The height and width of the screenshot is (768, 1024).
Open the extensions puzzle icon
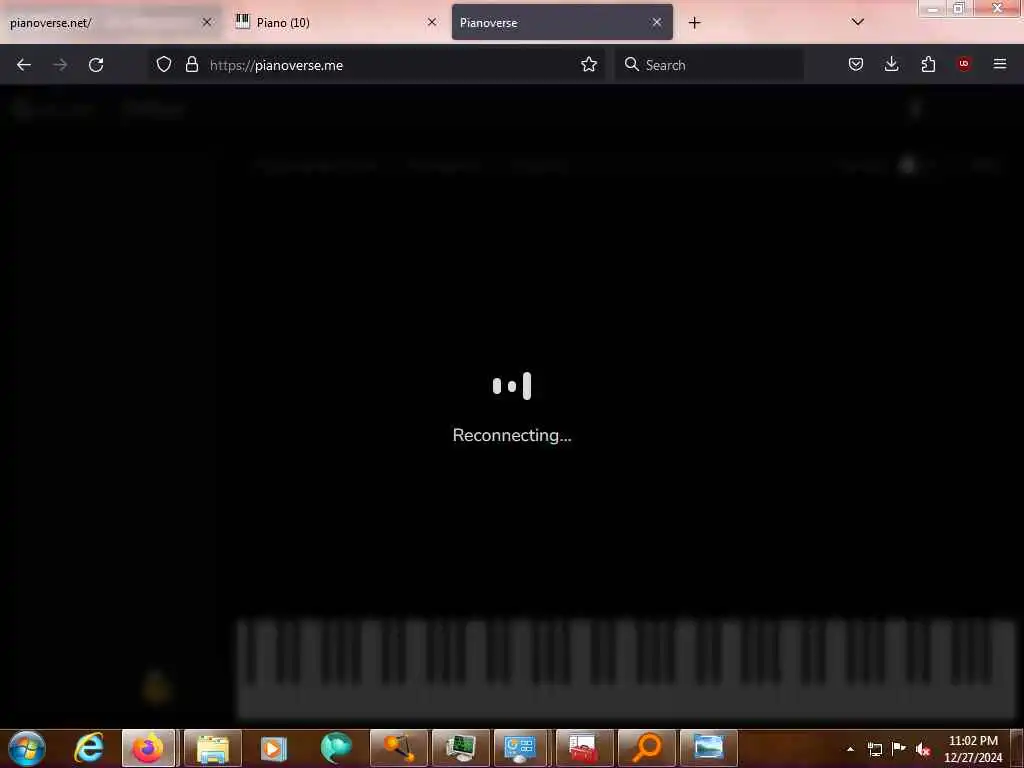[x=928, y=64]
